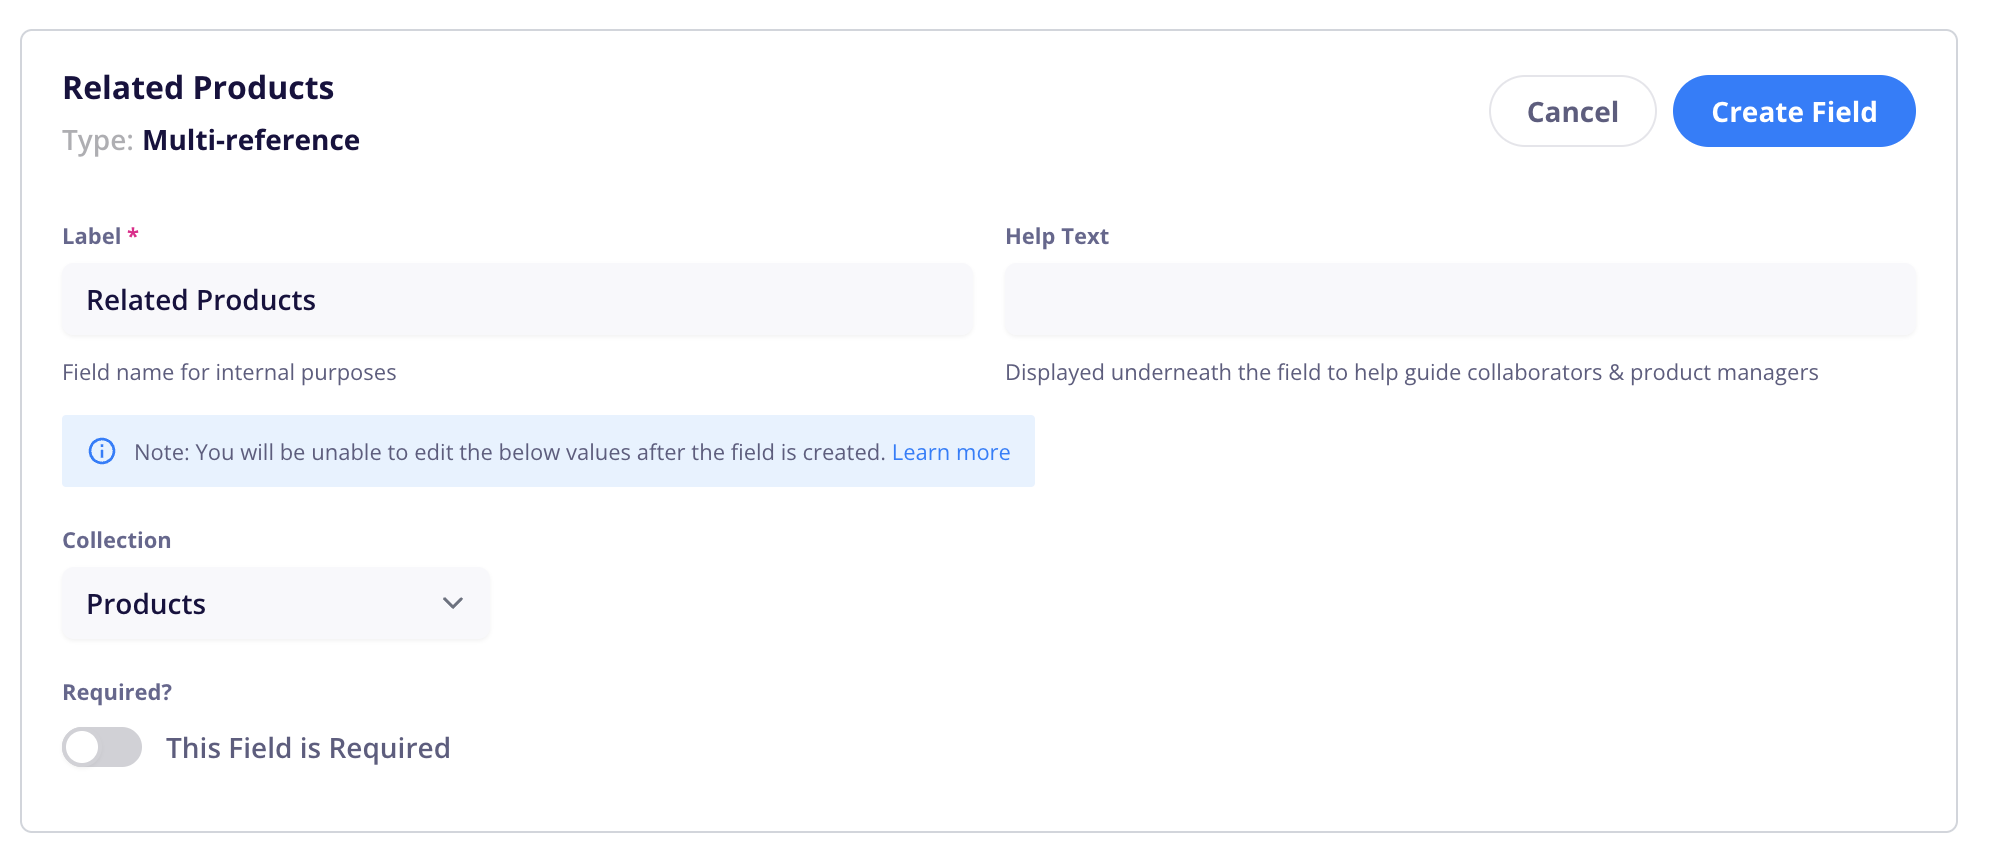The image size is (1992, 866).
Task: Enable the Required toggle switch
Action: (x=102, y=747)
